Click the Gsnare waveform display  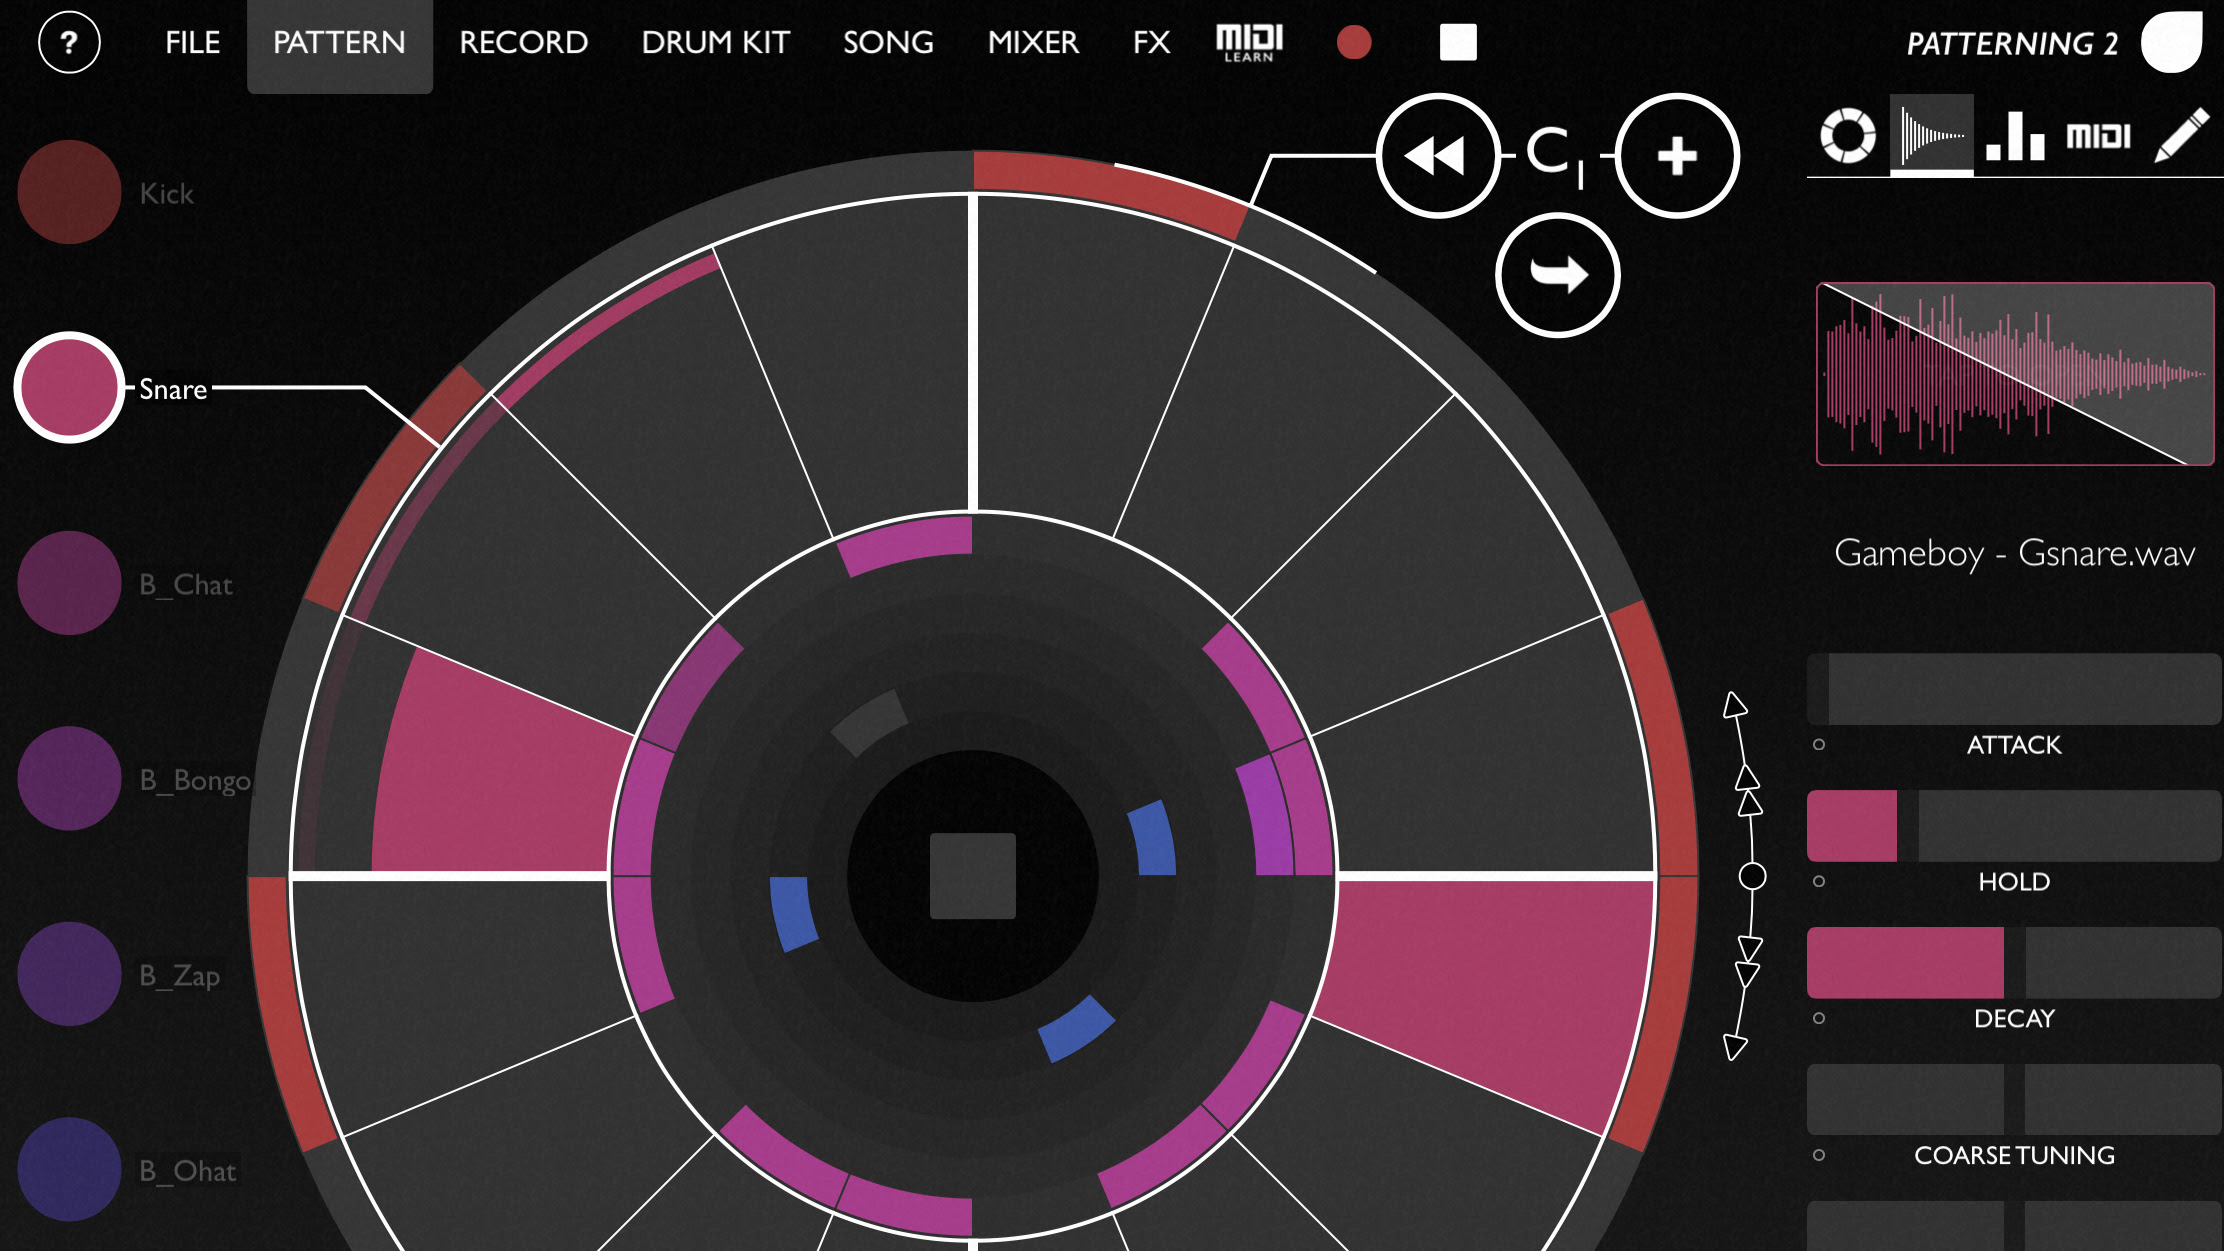click(2015, 374)
